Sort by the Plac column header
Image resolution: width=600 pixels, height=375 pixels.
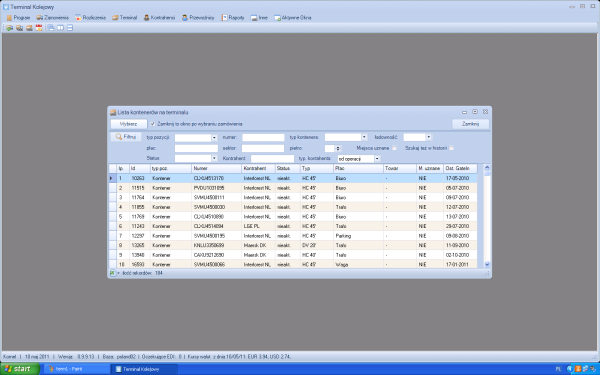358,168
